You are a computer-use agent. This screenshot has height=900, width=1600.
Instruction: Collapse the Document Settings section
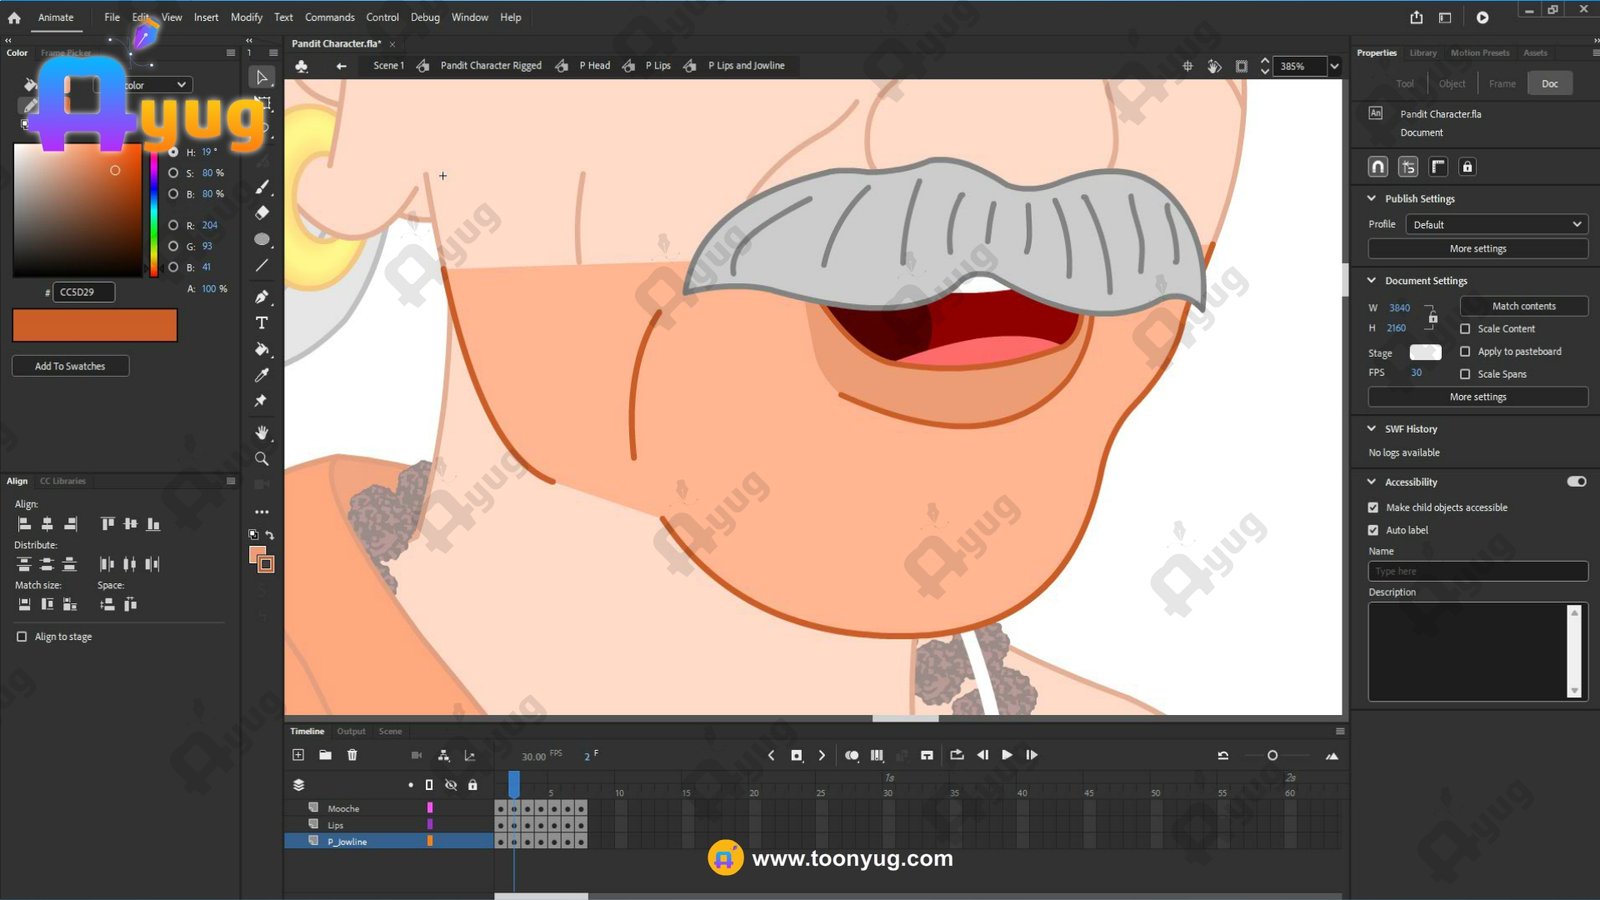(1372, 281)
